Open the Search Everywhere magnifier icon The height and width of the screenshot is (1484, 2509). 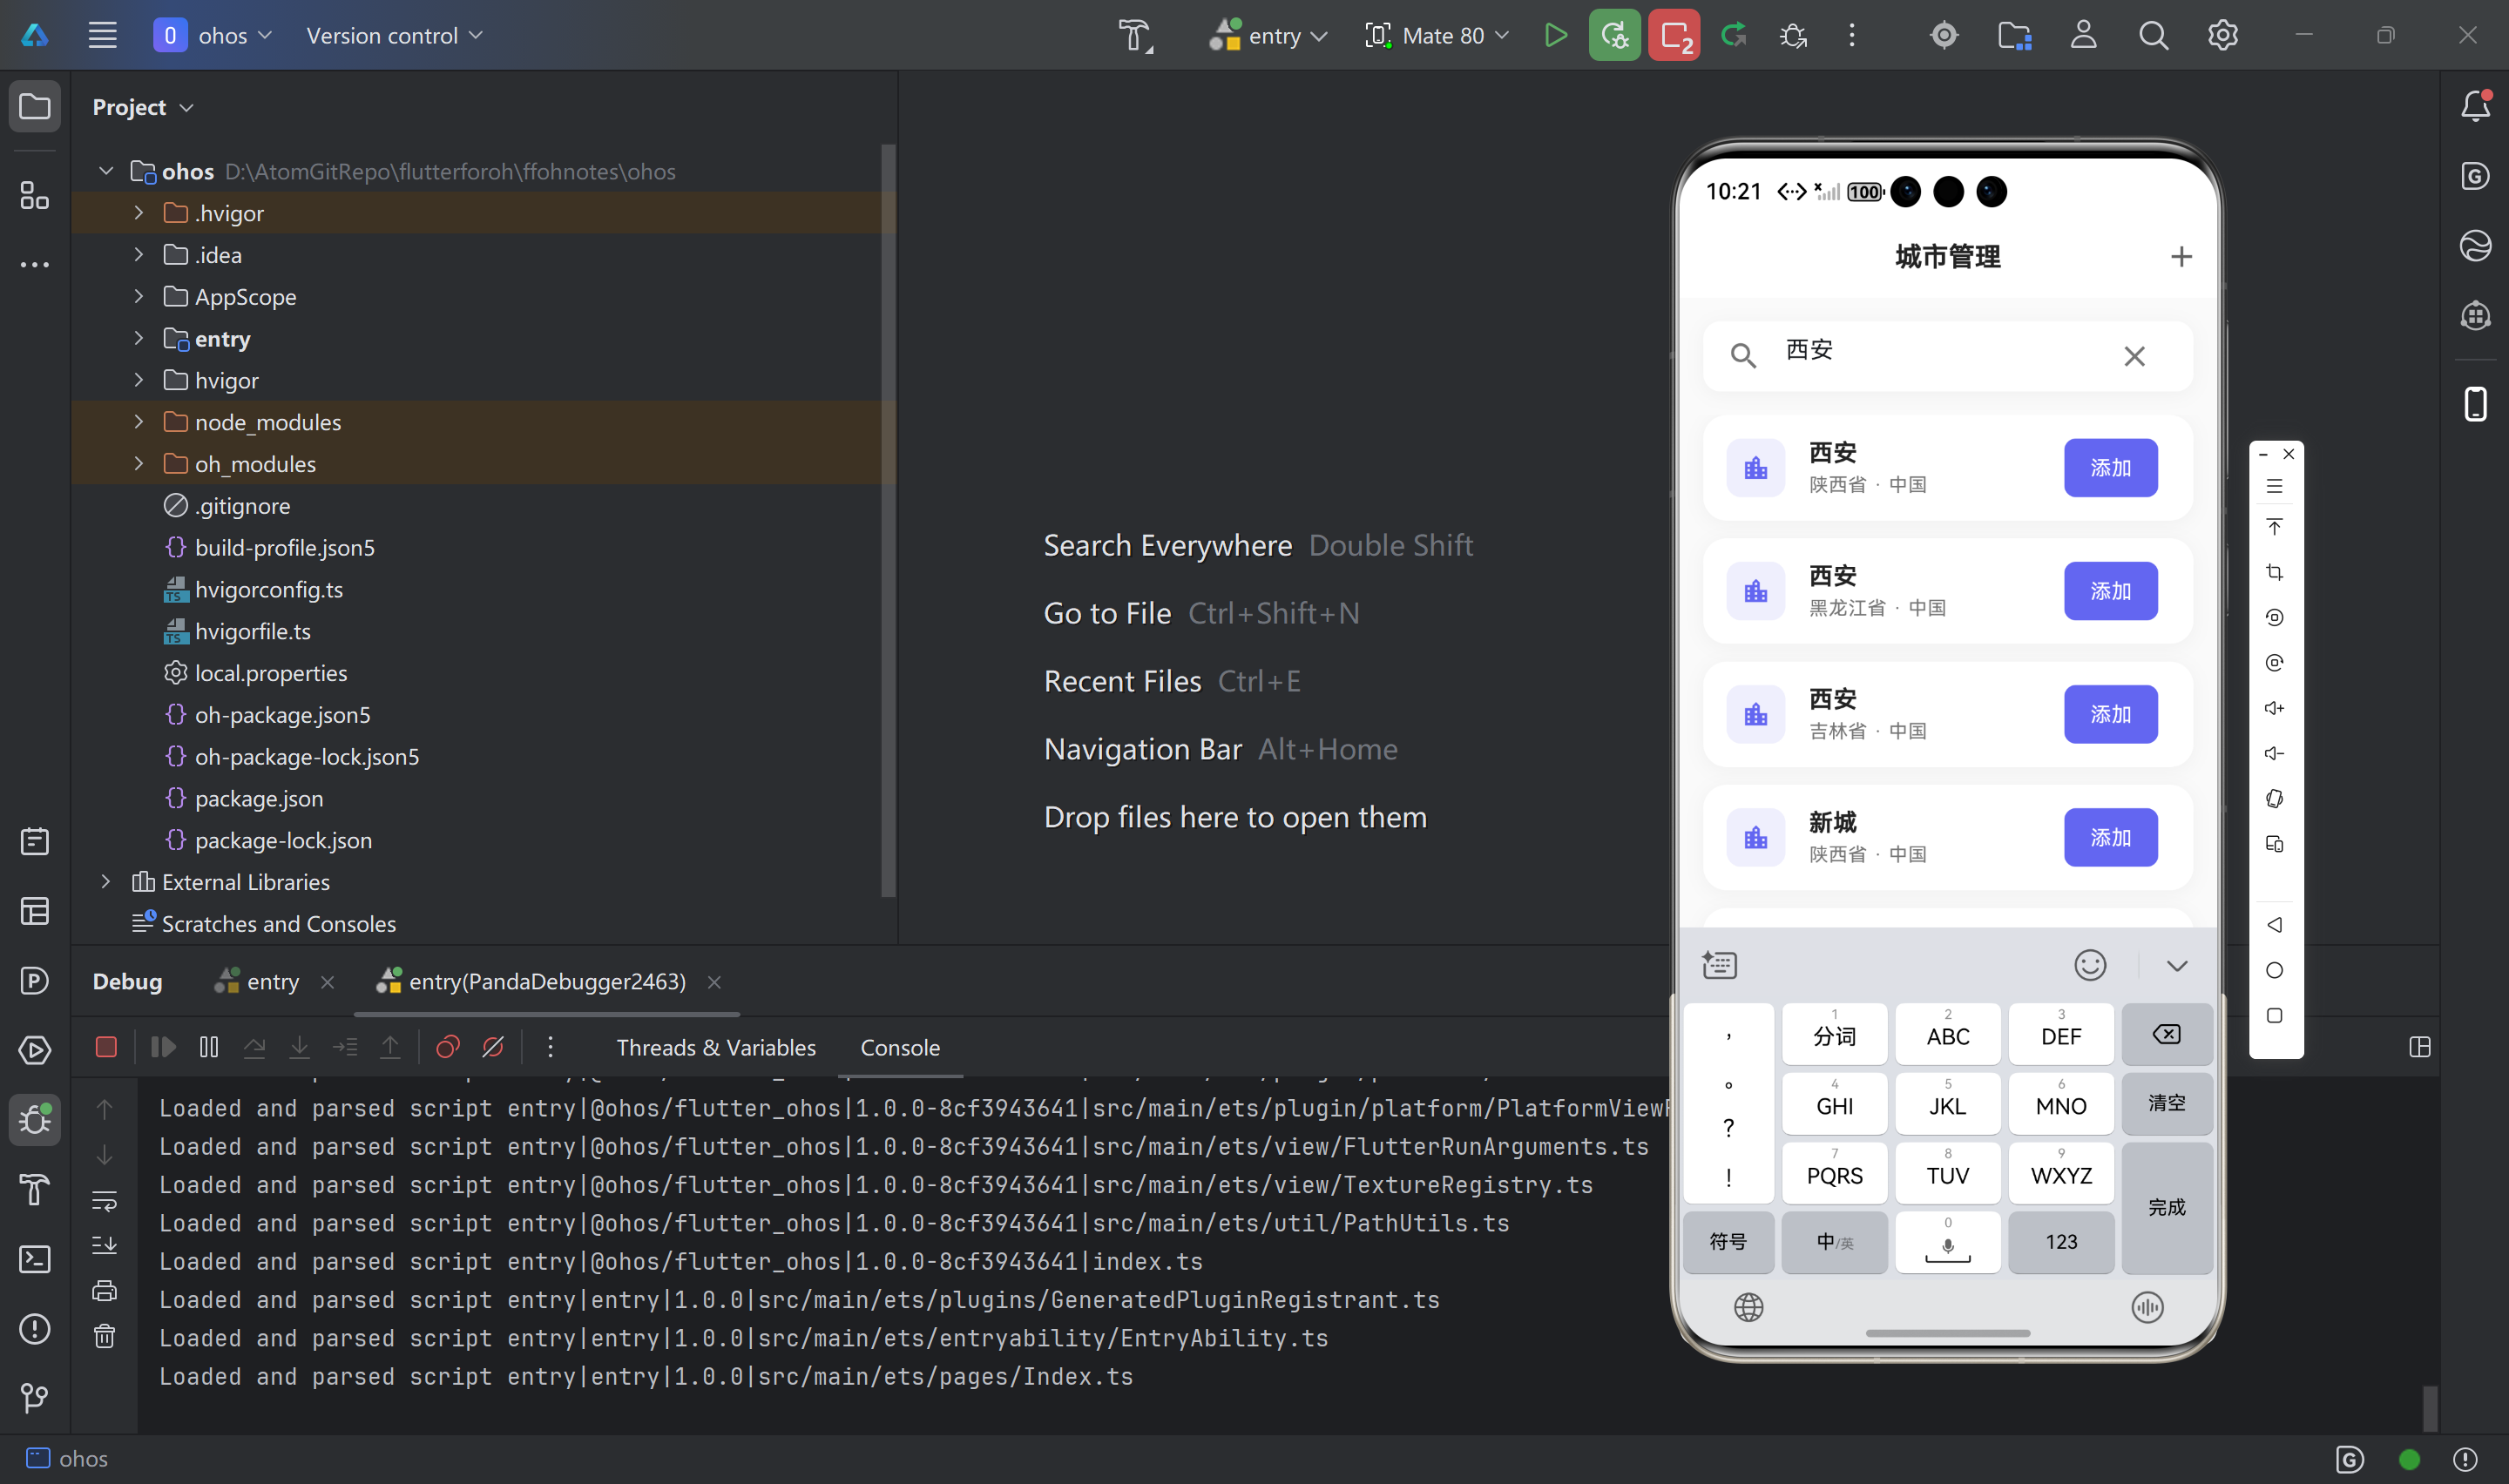click(2153, 36)
